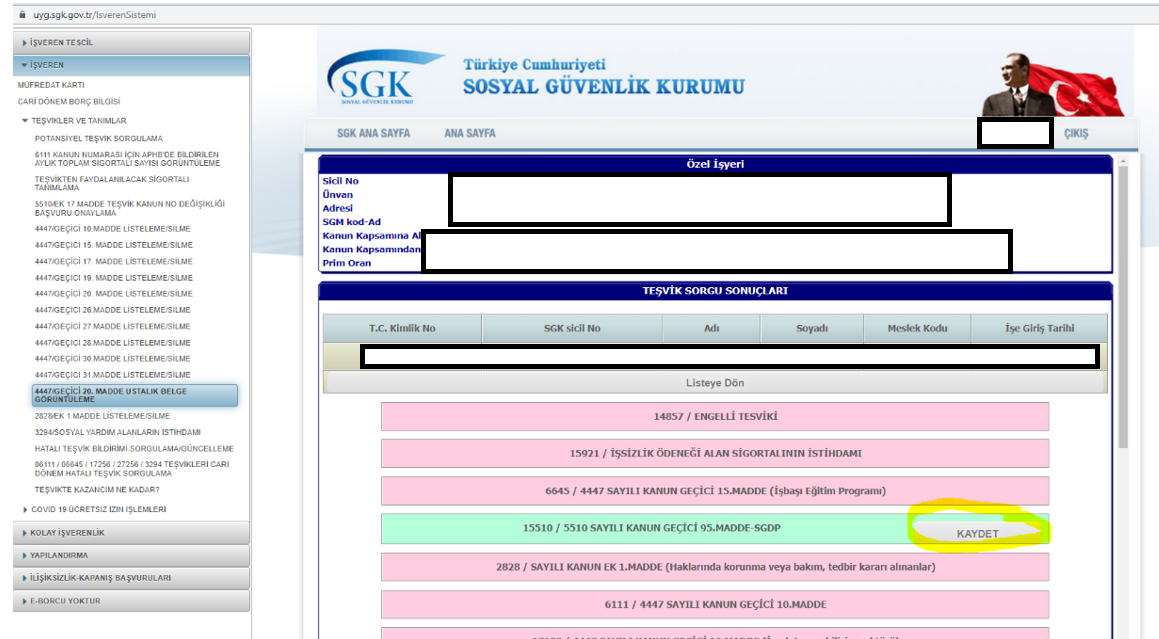Select 4447/GEÇİCİ 31.MADDE LİSTELEME/SİLME
This screenshot has width=1159, height=639.
pyautogui.click(x=112, y=375)
